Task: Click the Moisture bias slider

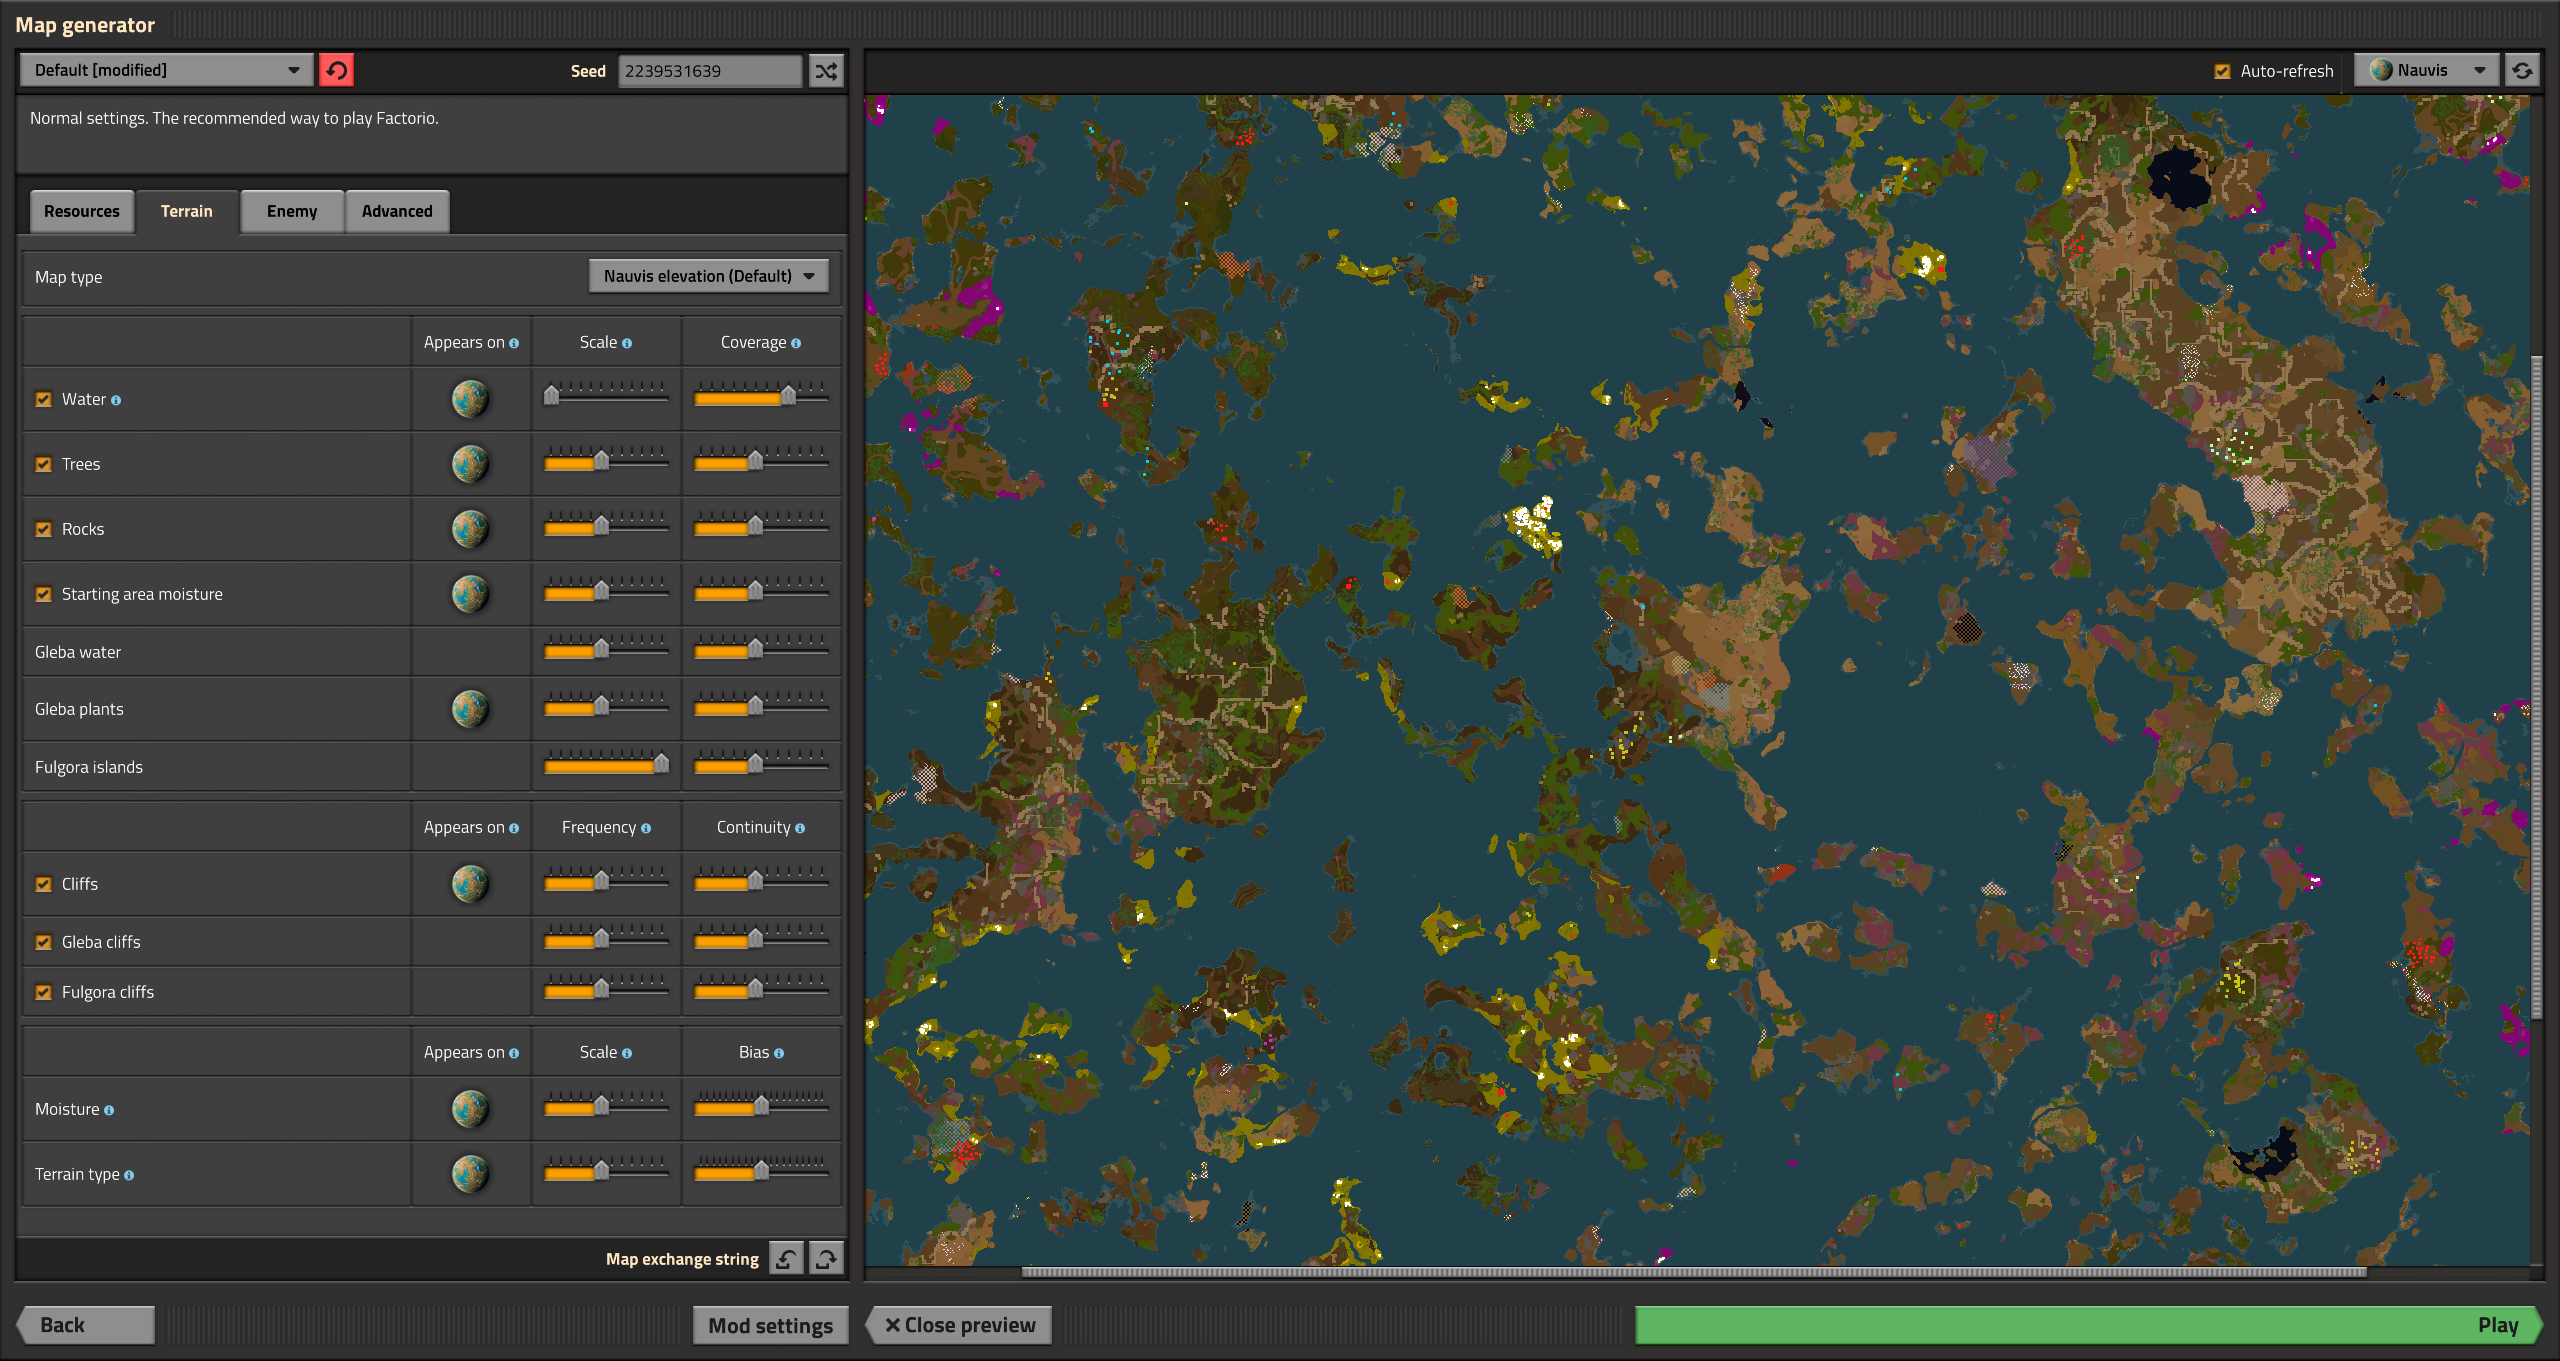Action: point(760,1105)
